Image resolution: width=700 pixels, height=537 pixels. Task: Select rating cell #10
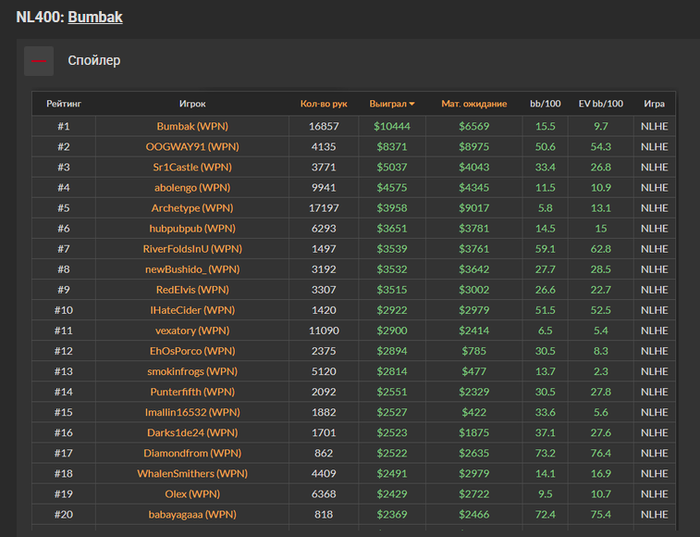click(64, 310)
